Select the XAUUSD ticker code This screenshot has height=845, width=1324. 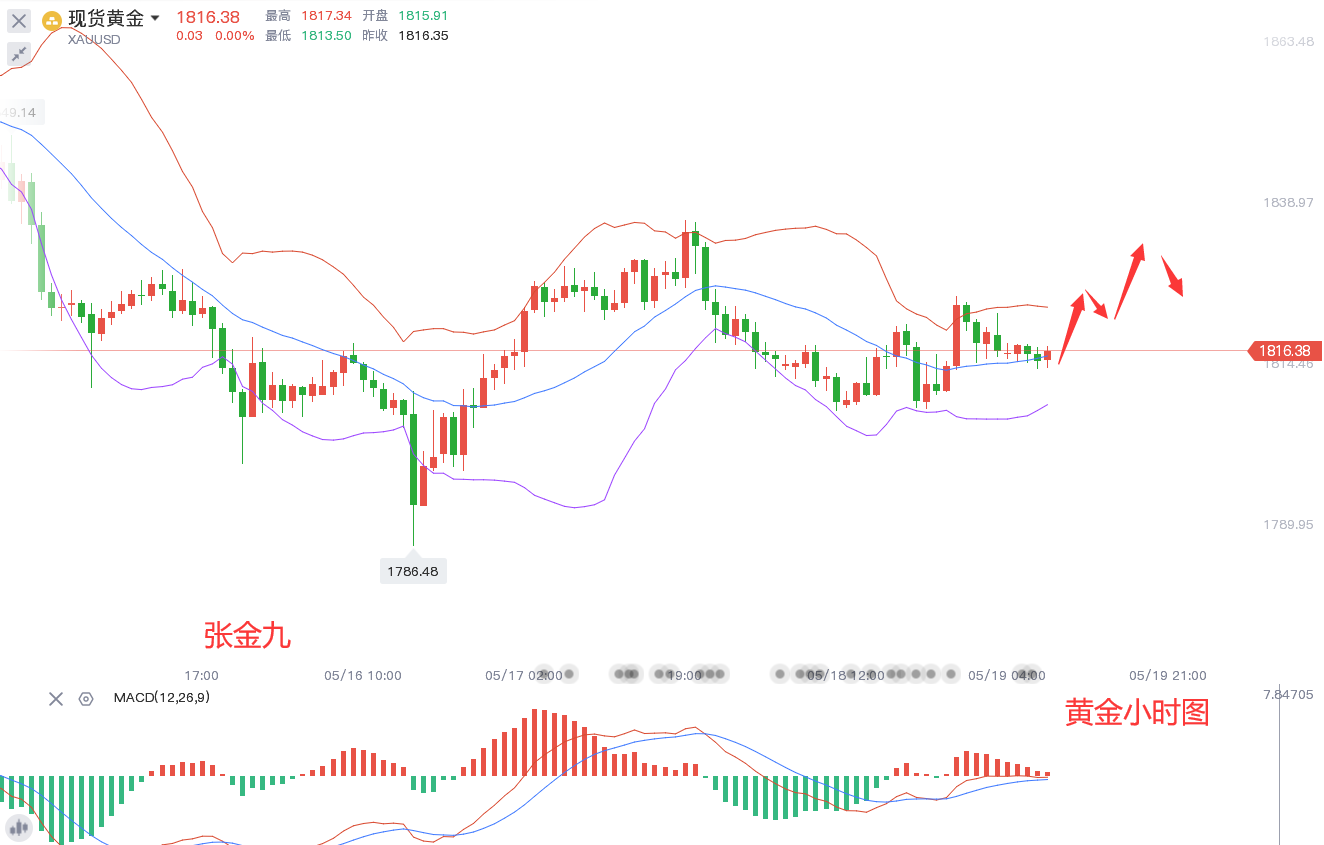(94, 39)
